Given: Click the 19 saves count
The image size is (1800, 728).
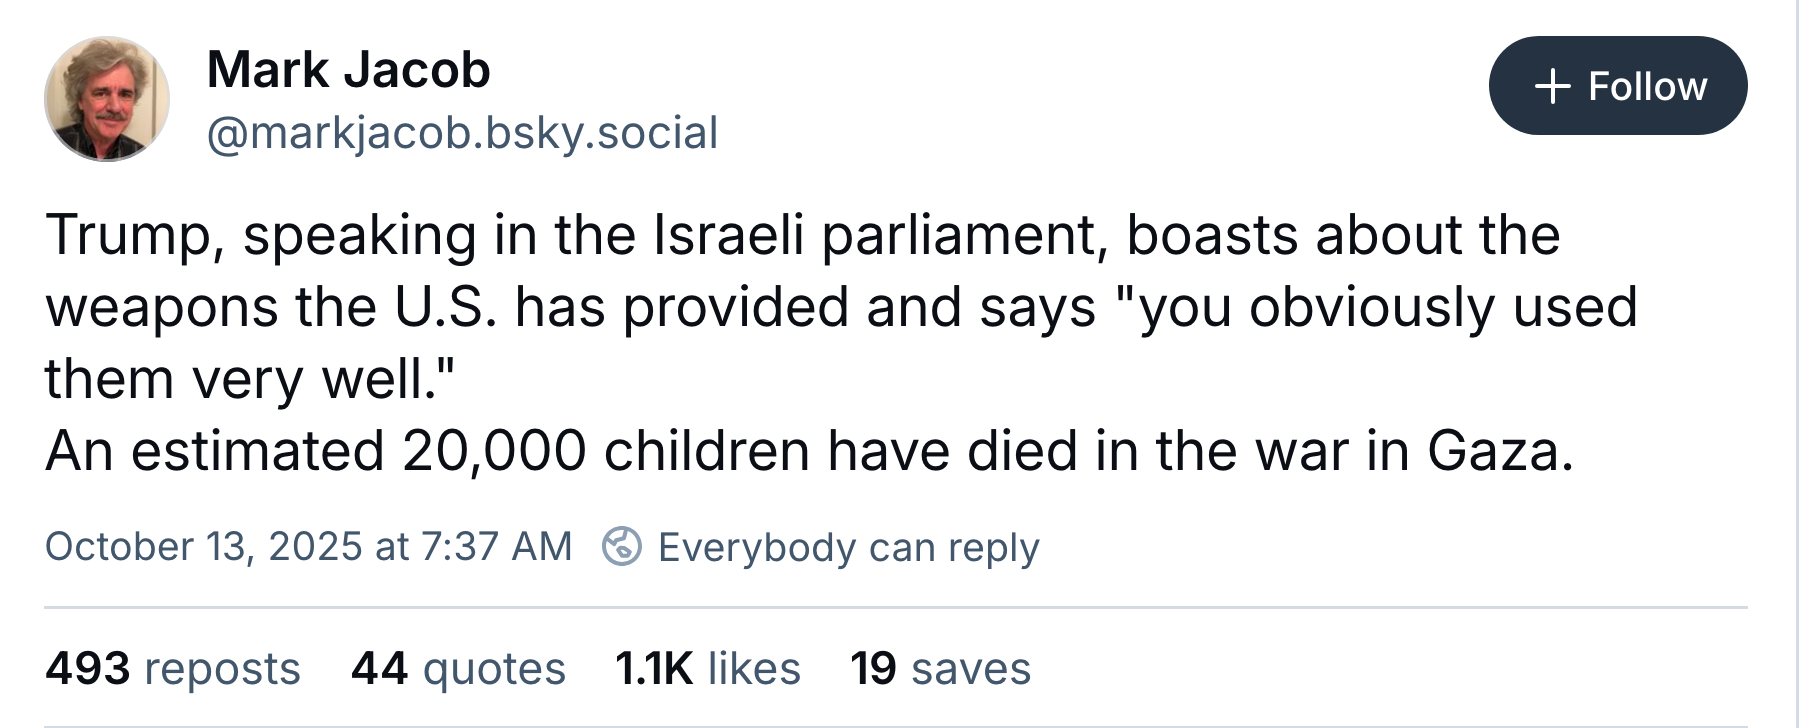Looking at the screenshot, I should 940,668.
